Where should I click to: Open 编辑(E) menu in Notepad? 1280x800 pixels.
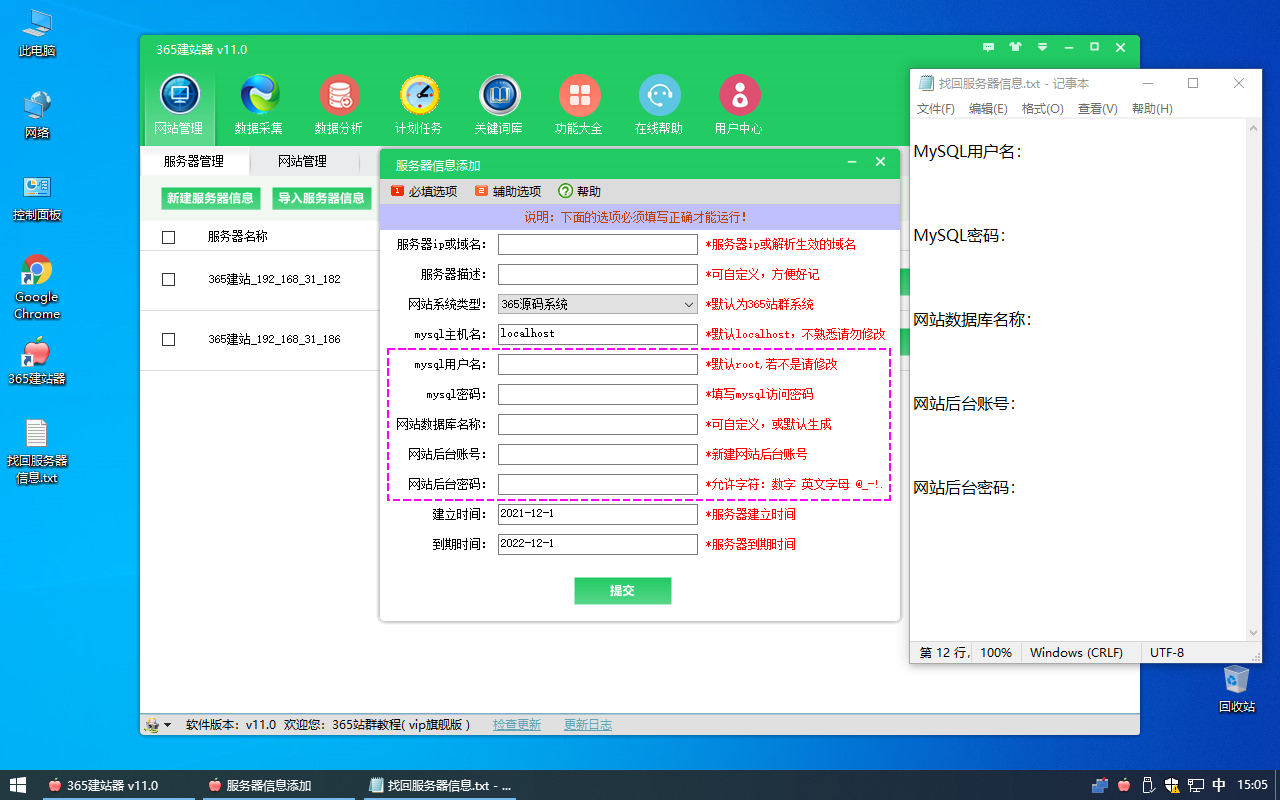point(988,109)
